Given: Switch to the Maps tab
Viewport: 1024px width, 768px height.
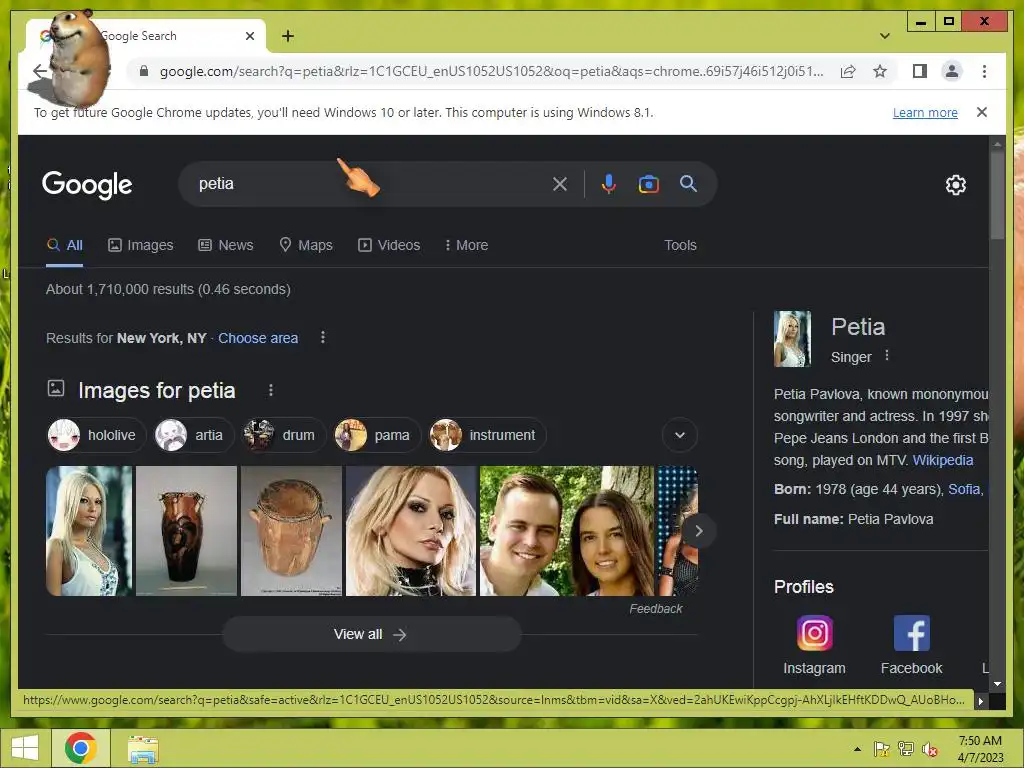Looking at the screenshot, I should point(306,246).
